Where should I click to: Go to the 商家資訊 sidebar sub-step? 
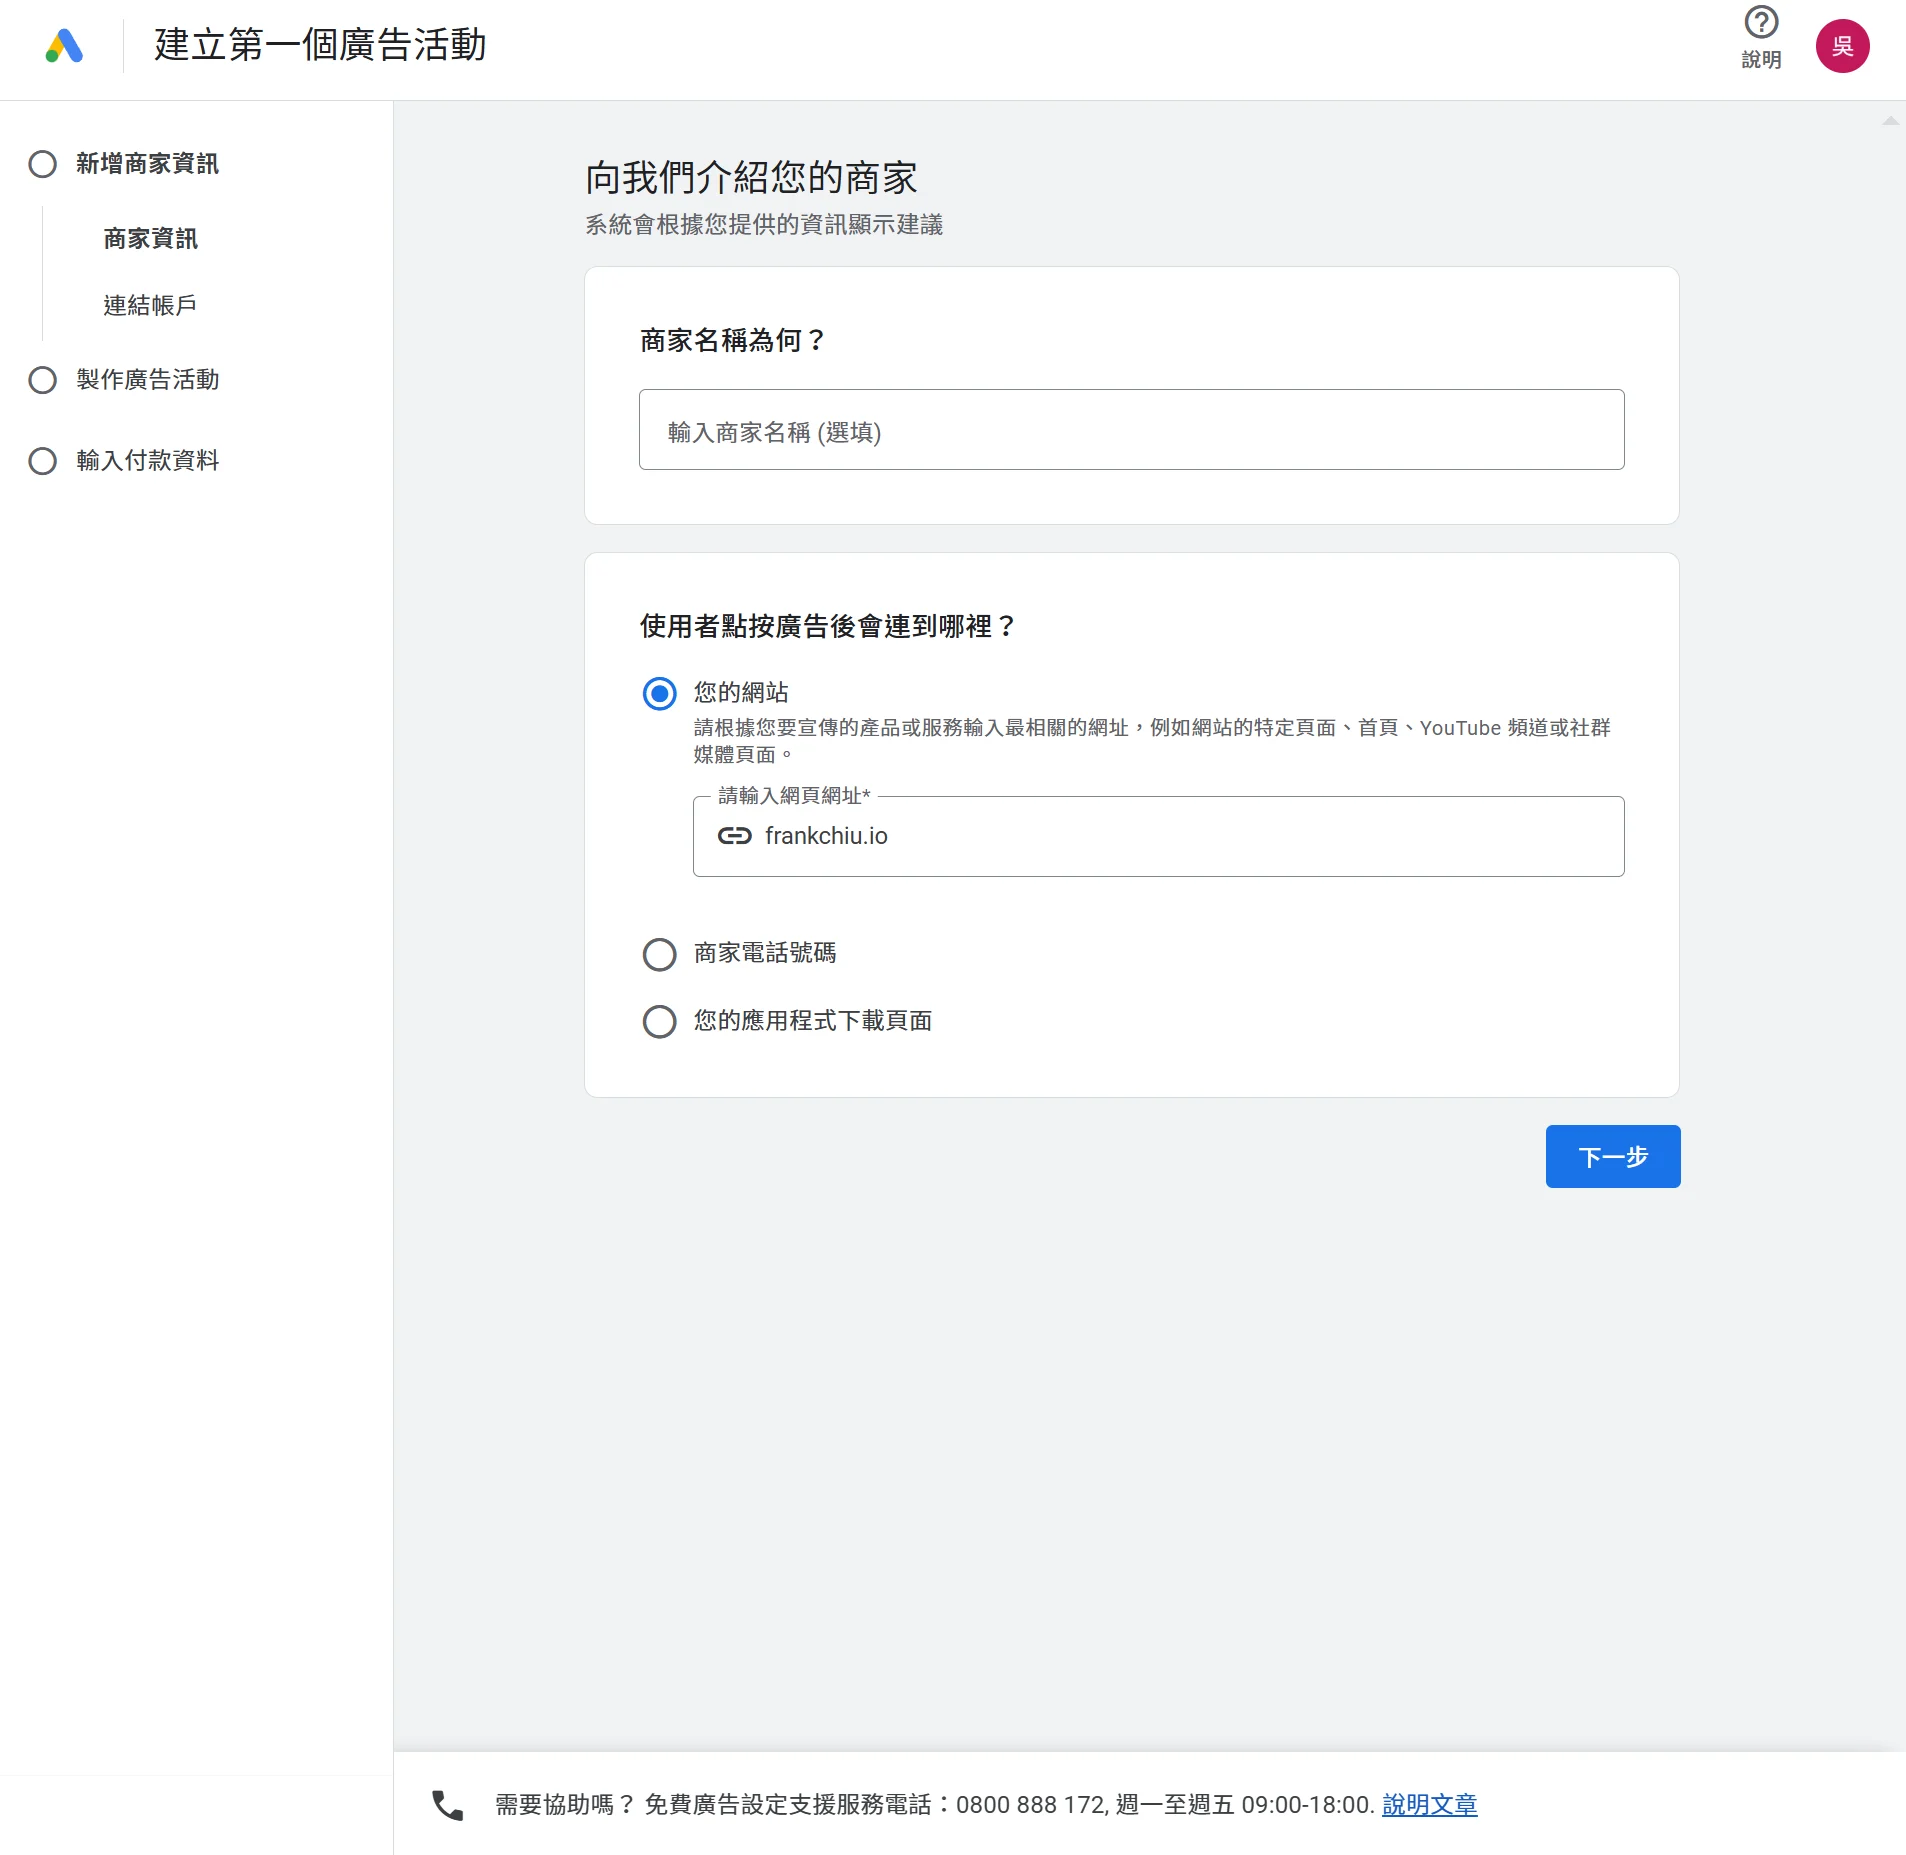pyautogui.click(x=150, y=239)
